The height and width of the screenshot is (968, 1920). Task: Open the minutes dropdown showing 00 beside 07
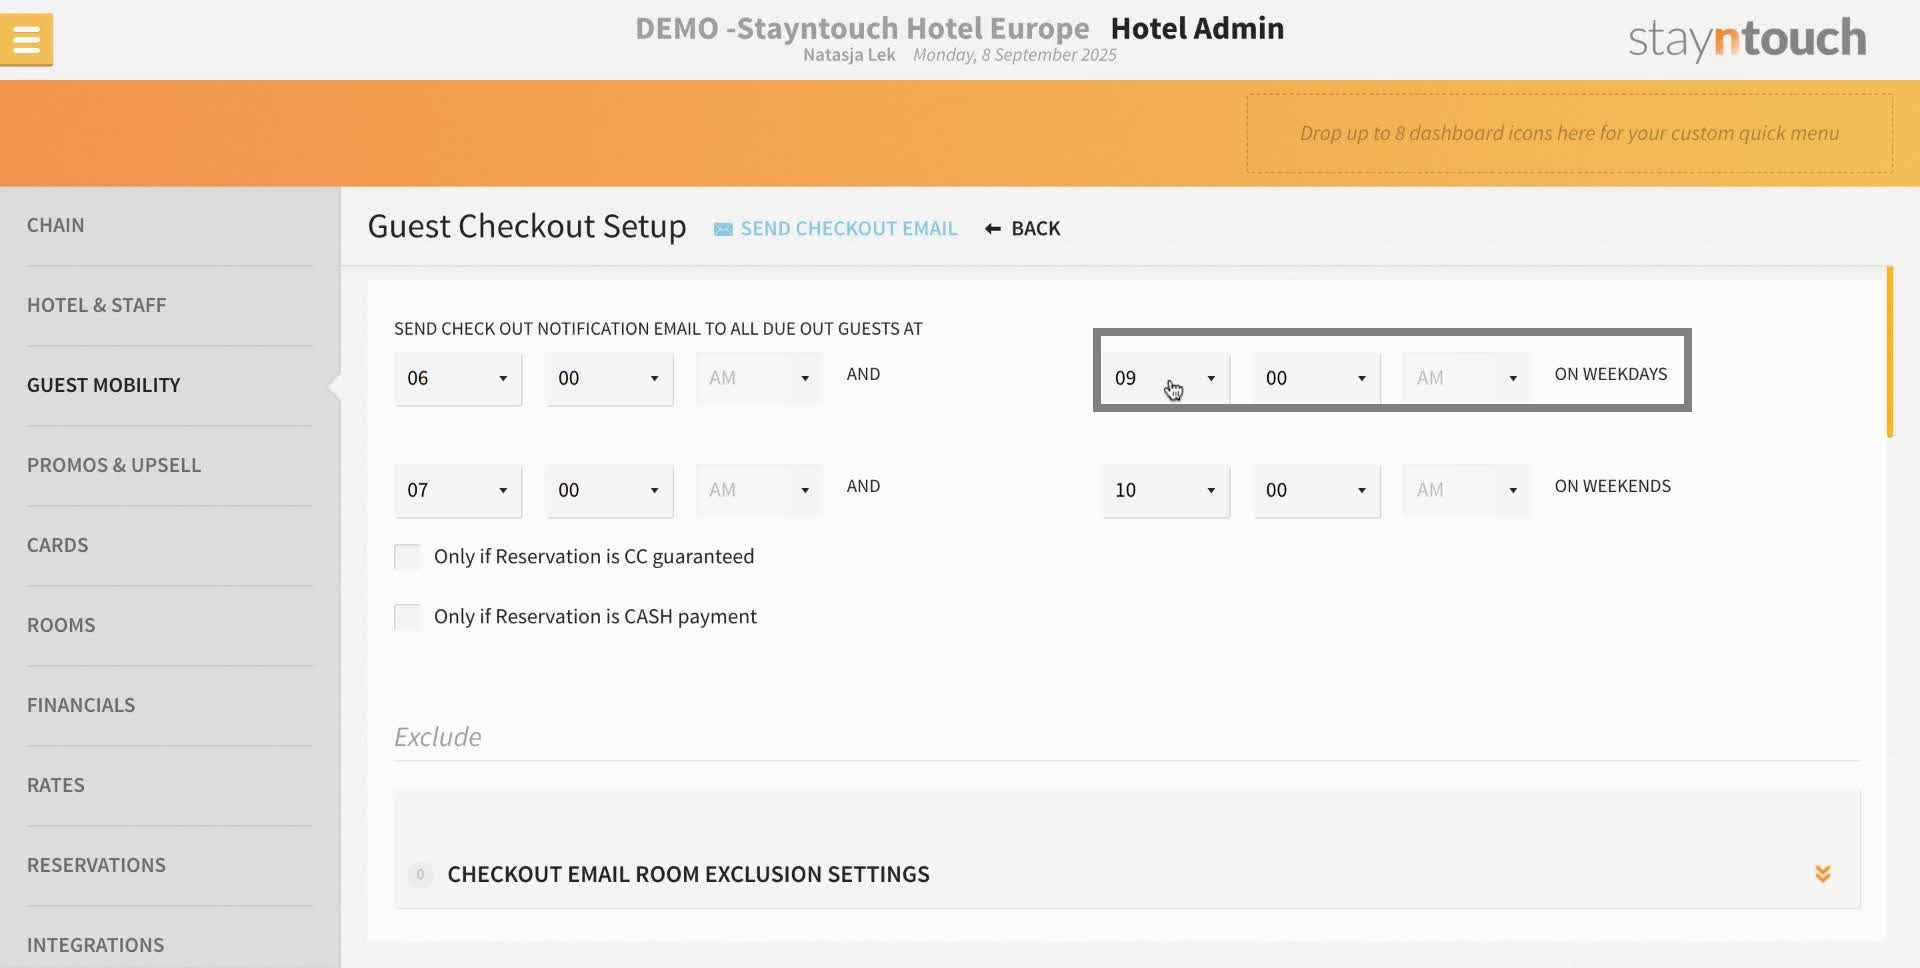pos(608,490)
